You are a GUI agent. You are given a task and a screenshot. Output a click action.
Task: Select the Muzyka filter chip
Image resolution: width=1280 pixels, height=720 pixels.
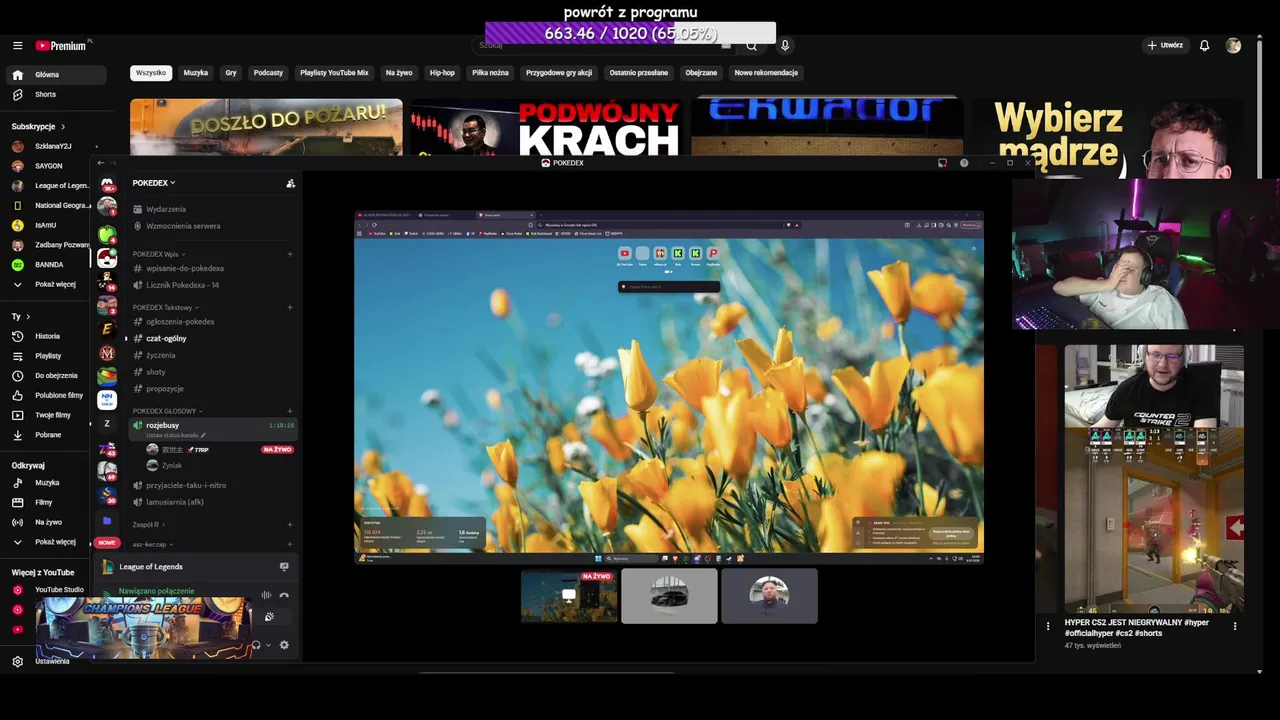tap(196, 73)
